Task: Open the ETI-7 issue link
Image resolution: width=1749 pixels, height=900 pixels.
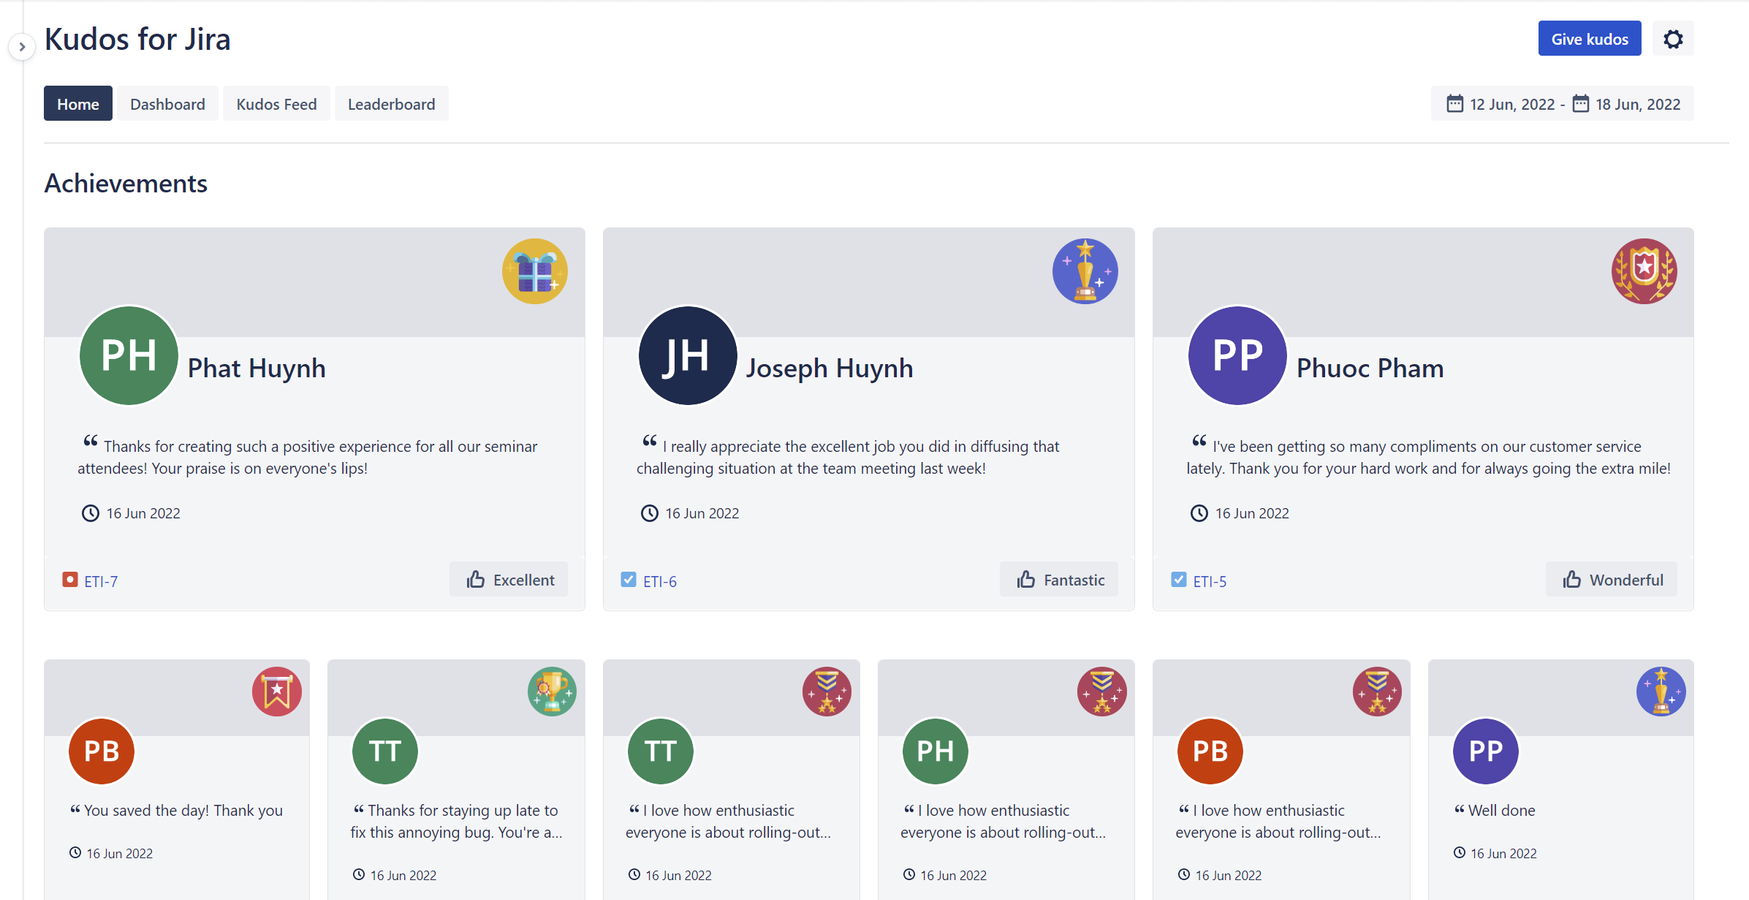Action: pos(101,581)
